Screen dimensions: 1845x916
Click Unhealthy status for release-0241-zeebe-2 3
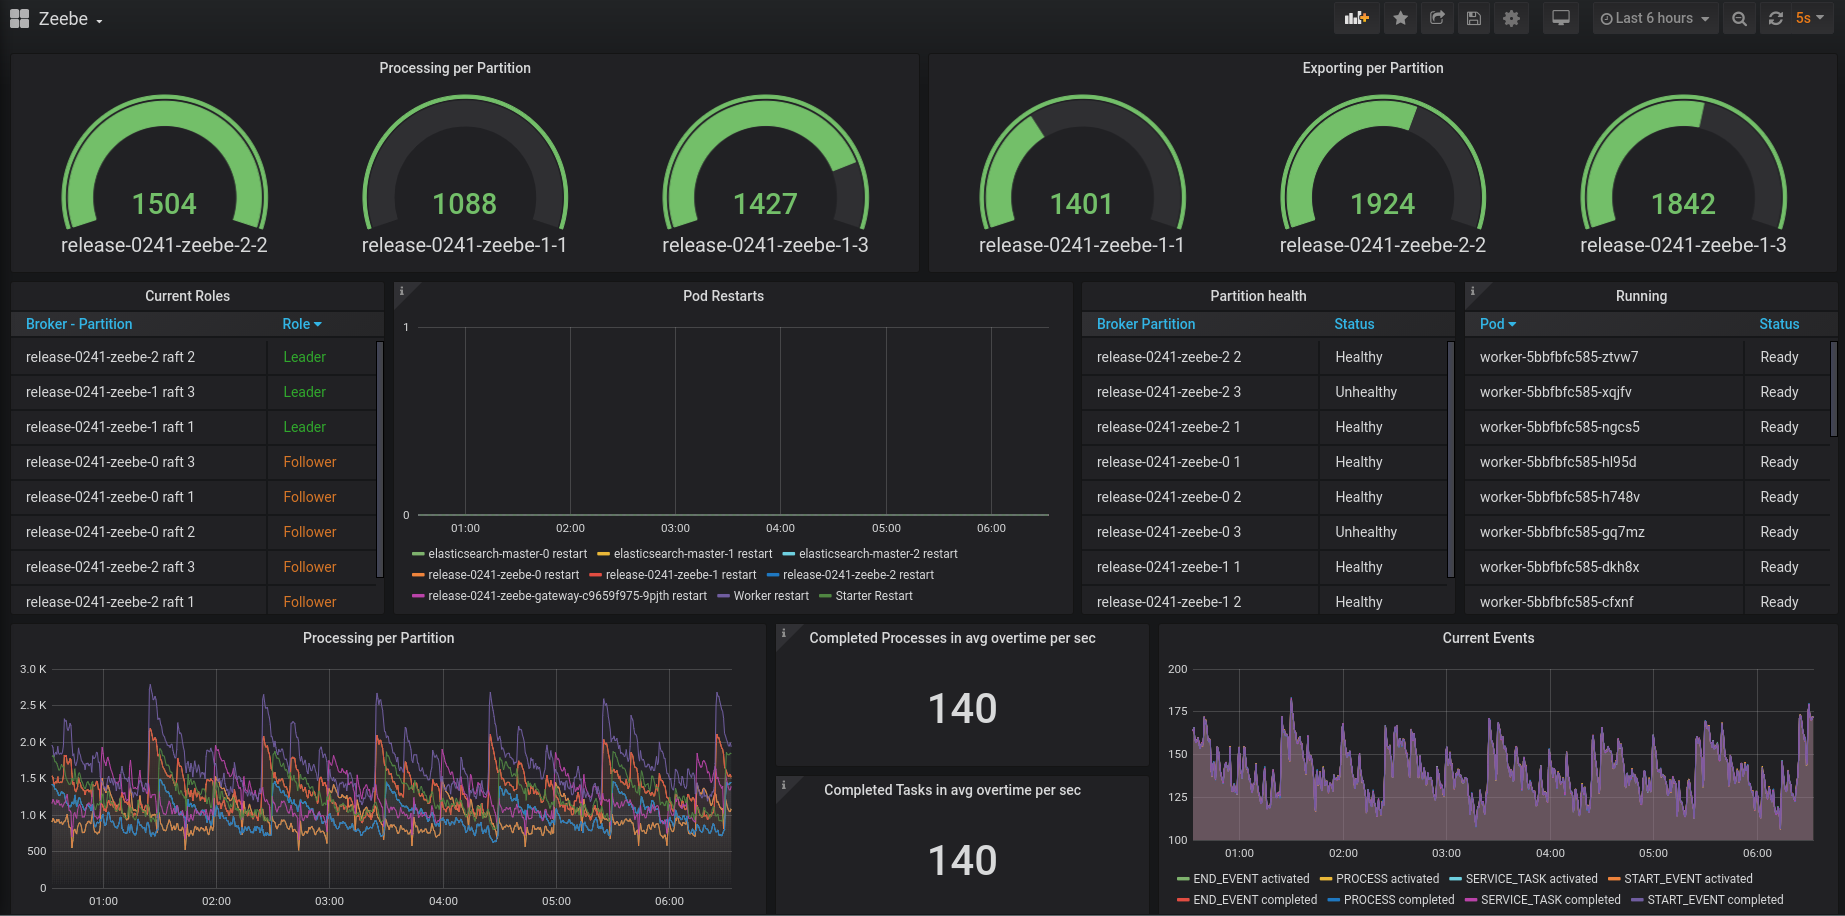coord(1366,392)
